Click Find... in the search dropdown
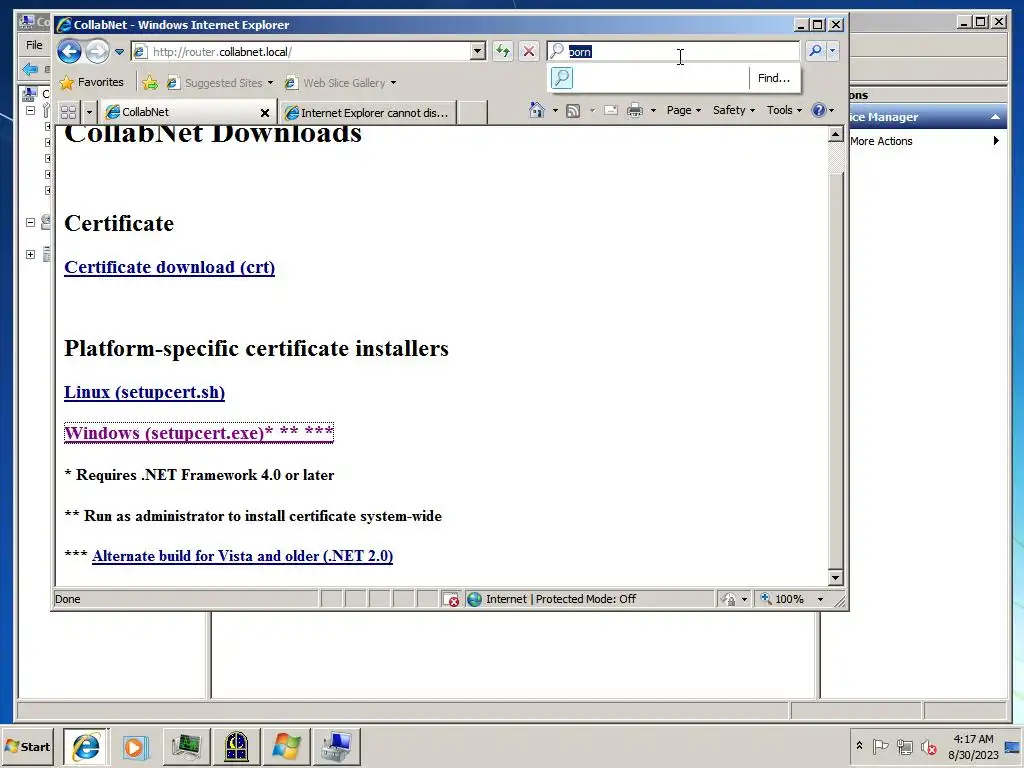Image resolution: width=1024 pixels, height=768 pixels. pyautogui.click(x=774, y=78)
